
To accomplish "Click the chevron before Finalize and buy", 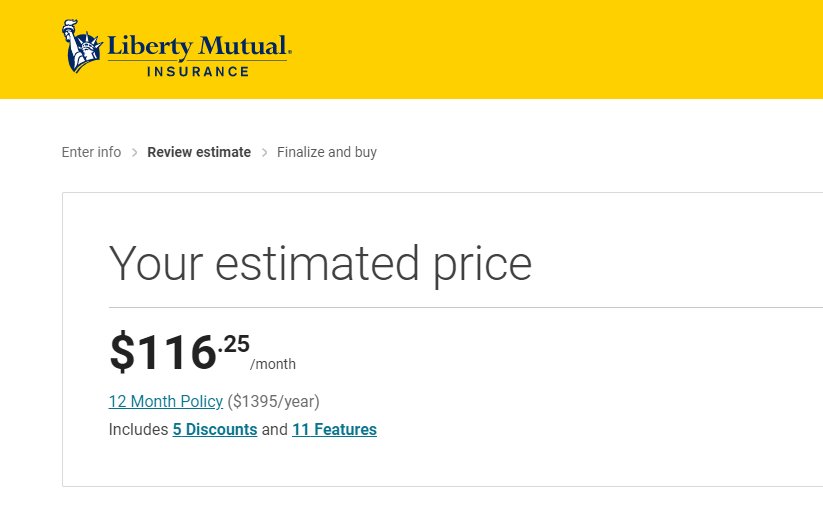I will pyautogui.click(x=265, y=153).
